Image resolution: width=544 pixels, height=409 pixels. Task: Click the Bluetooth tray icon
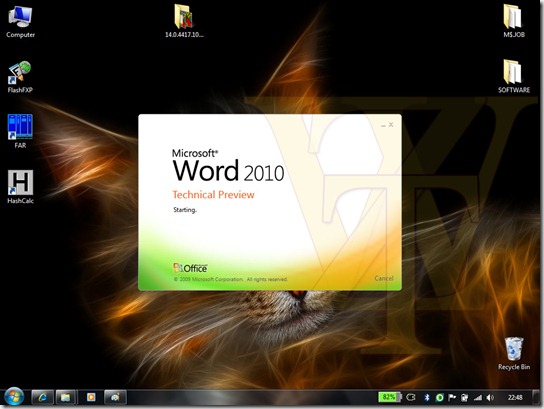click(427, 398)
